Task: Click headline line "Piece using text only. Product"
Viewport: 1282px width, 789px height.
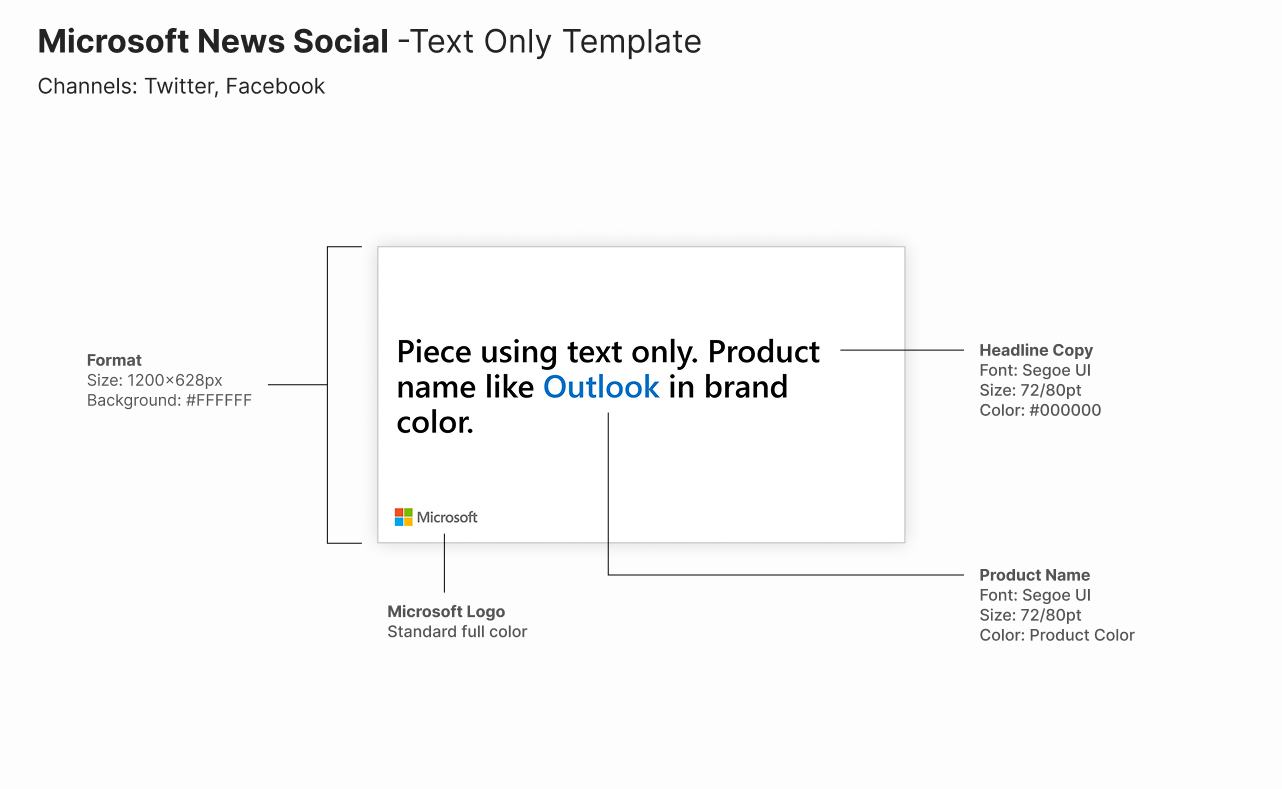Action: (608, 352)
